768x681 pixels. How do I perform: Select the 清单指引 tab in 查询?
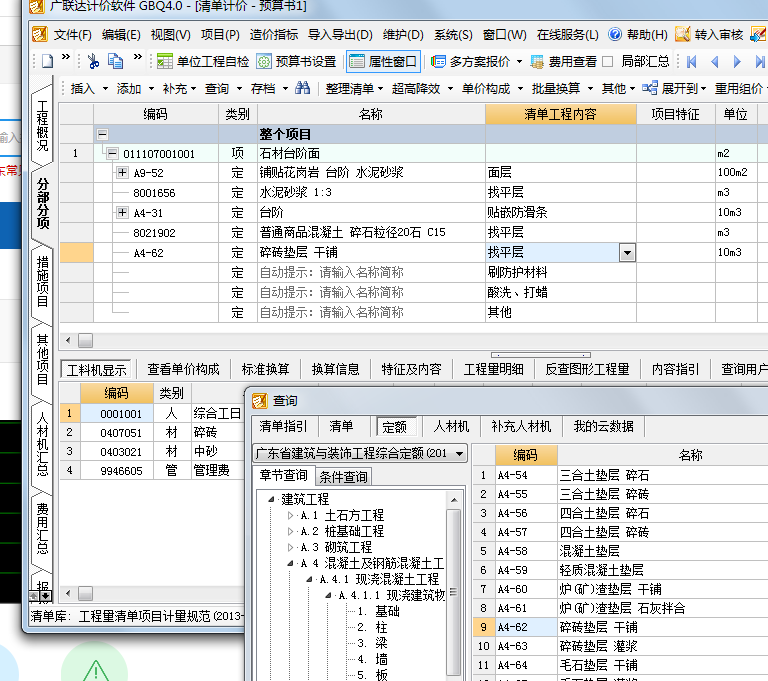coord(284,426)
